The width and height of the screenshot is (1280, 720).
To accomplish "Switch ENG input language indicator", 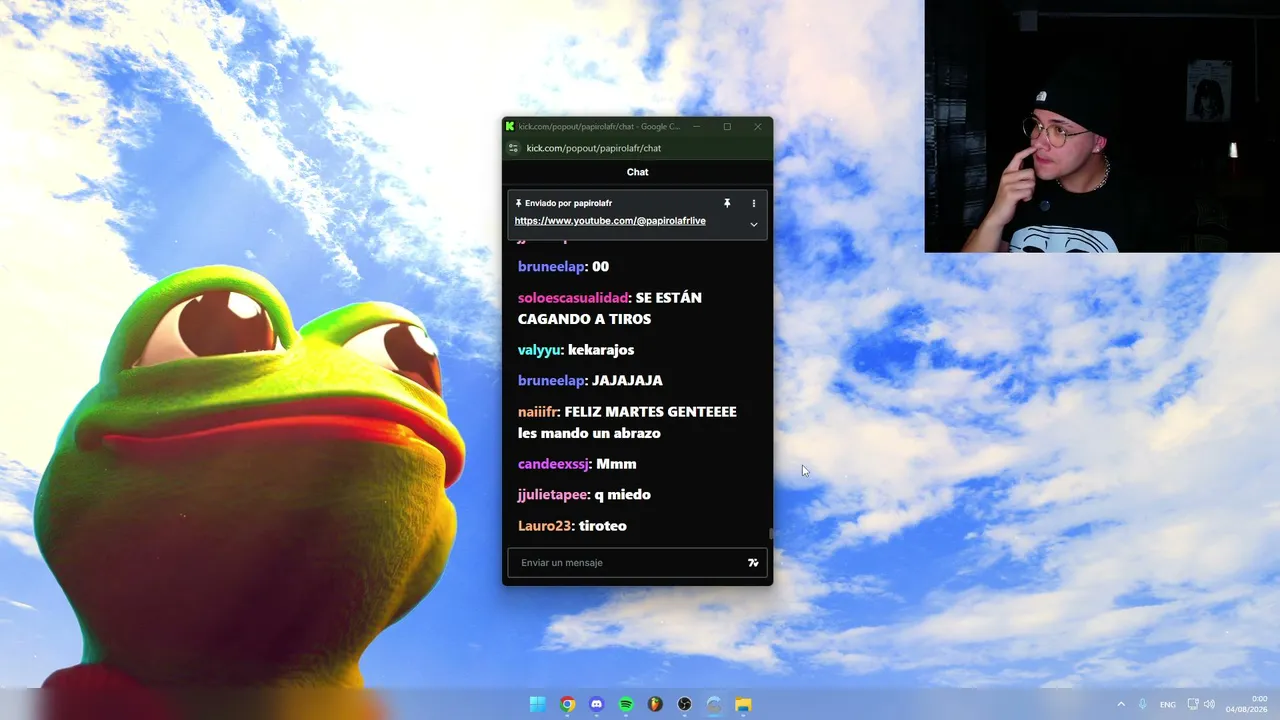I will 1167,705.
